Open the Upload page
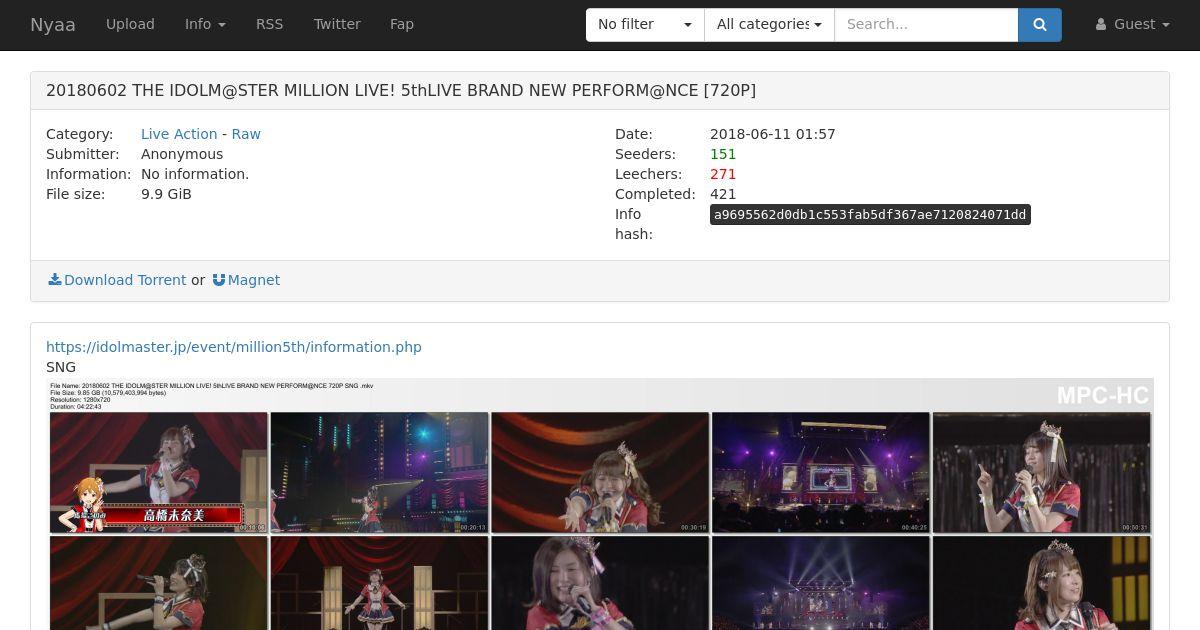The image size is (1200, 630). (x=130, y=24)
